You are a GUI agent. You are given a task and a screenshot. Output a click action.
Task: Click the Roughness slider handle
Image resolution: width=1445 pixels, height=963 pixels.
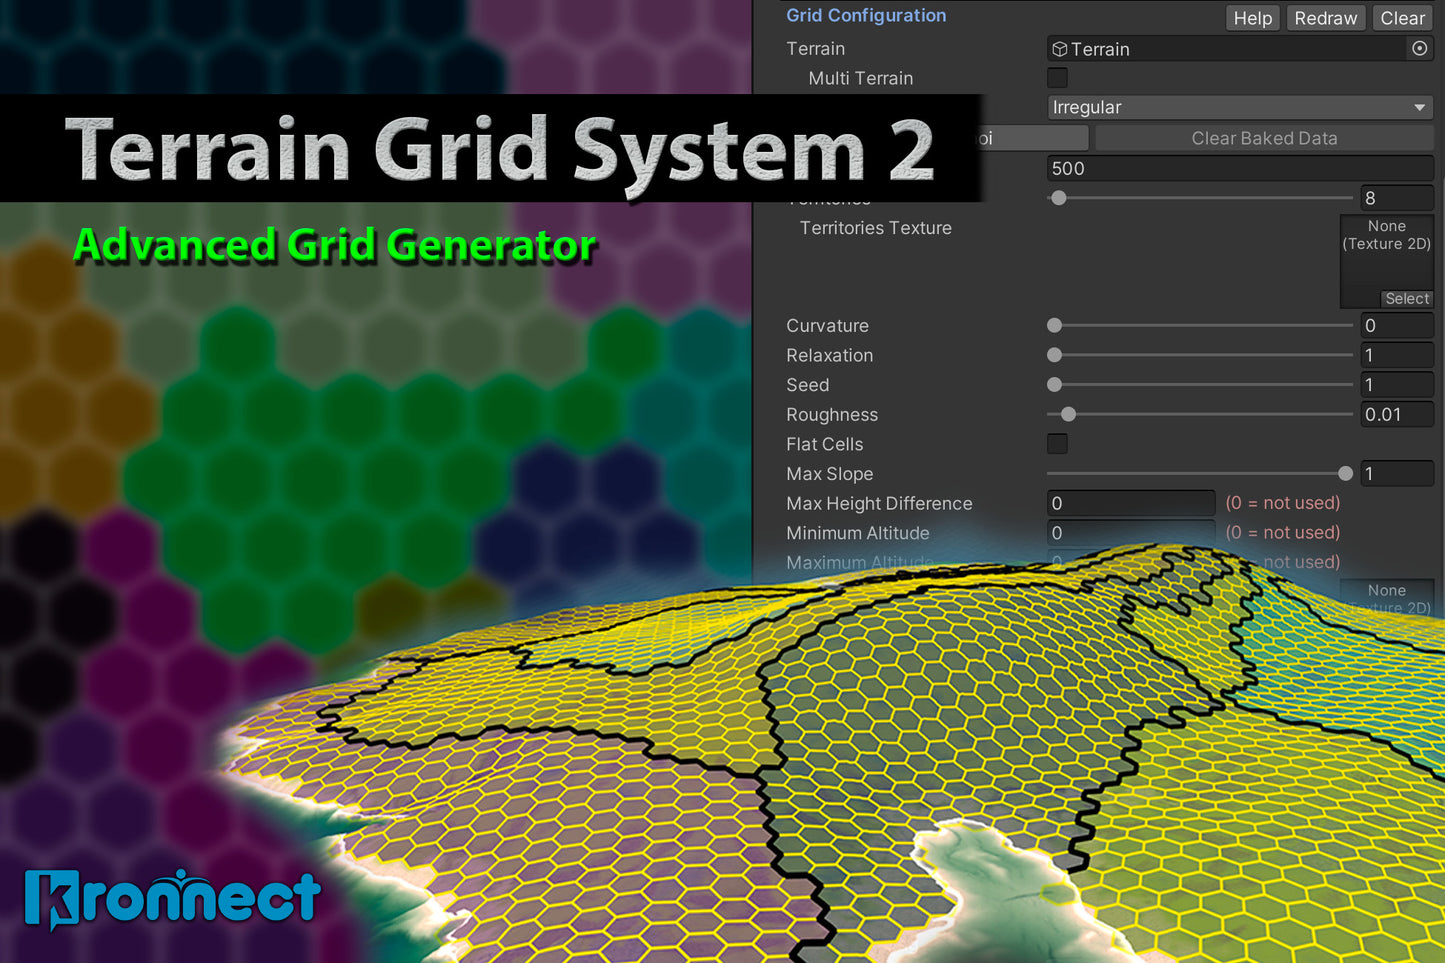pyautogui.click(x=1068, y=415)
